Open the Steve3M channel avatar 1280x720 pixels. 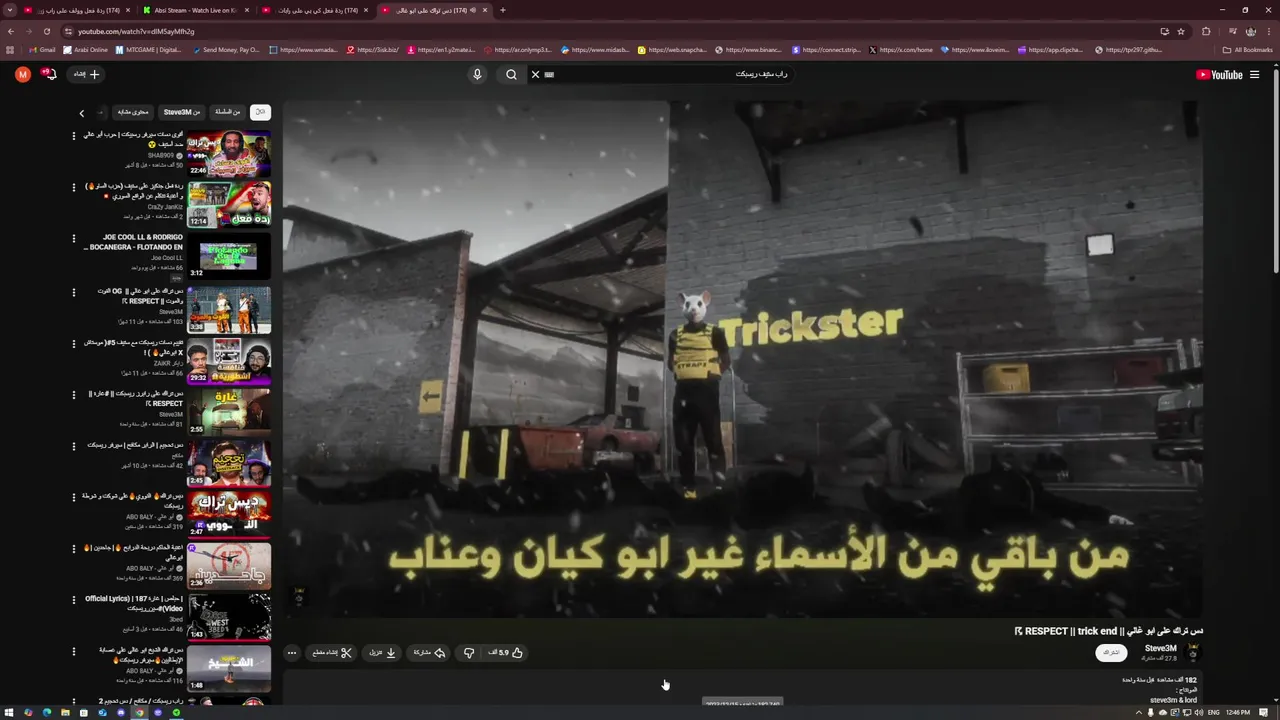click(x=1192, y=652)
